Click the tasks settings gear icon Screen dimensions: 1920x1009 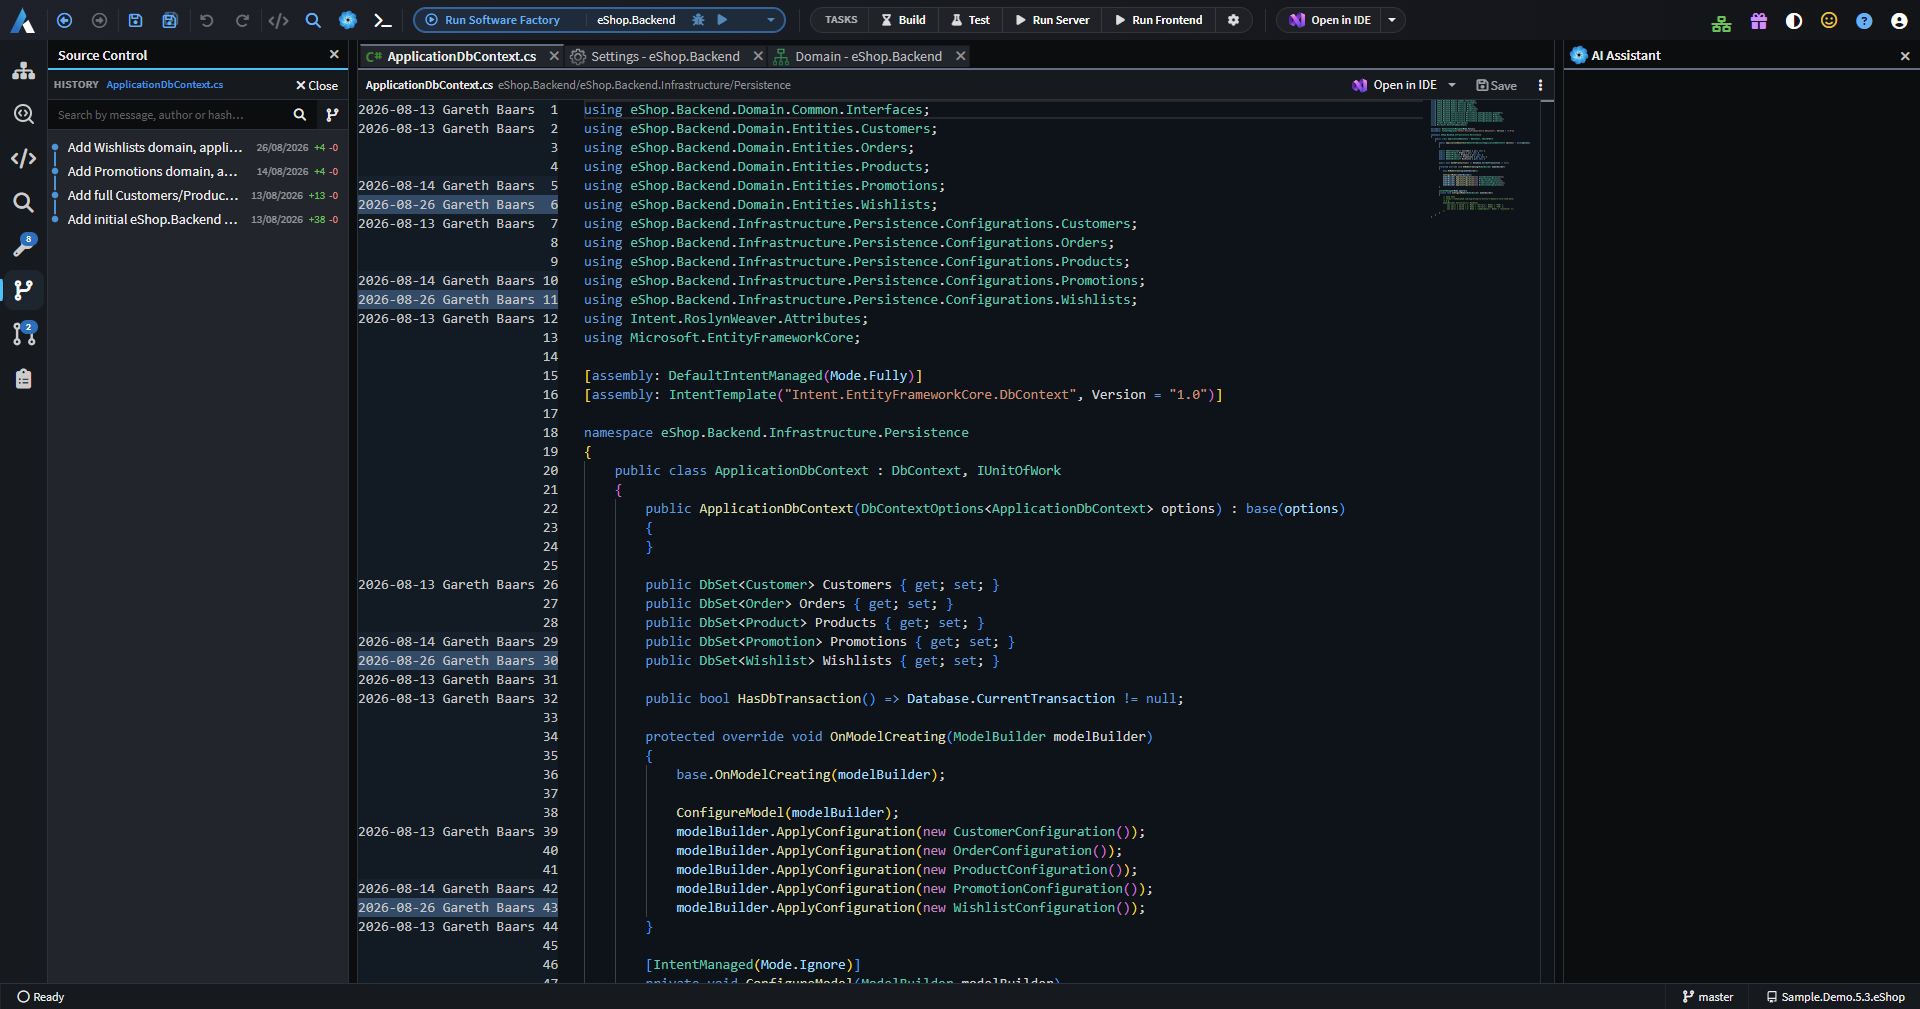tap(1233, 20)
